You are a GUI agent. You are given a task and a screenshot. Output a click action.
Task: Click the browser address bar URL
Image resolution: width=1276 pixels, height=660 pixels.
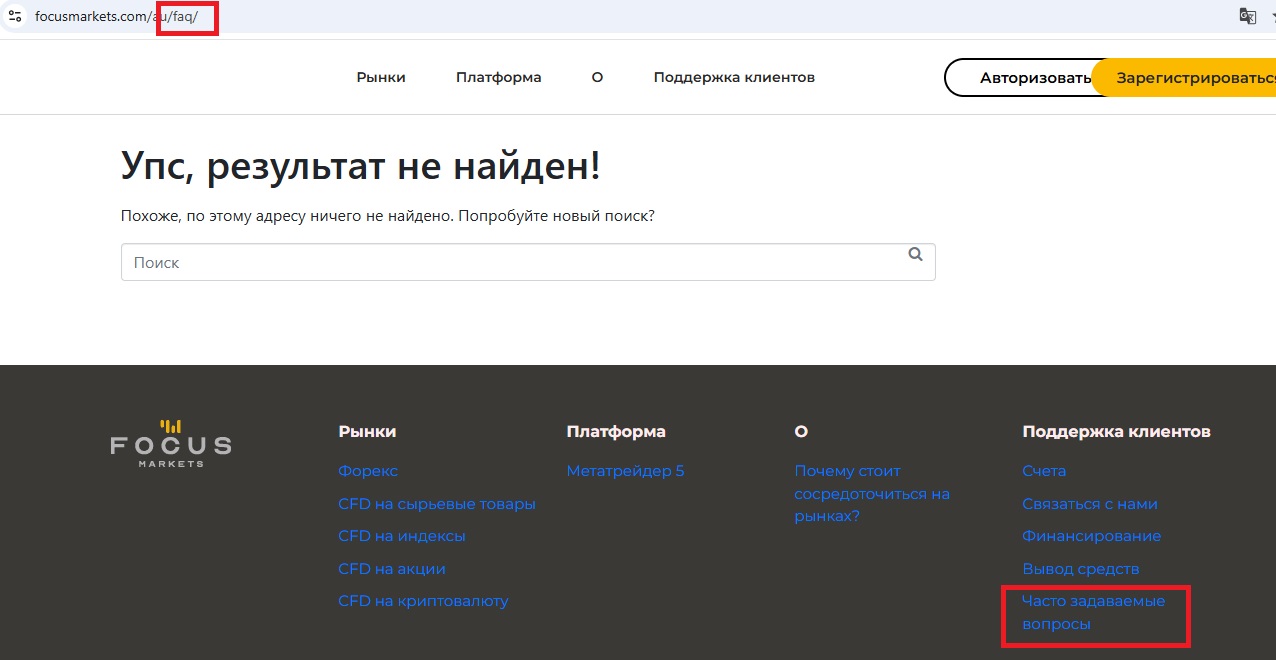116,17
